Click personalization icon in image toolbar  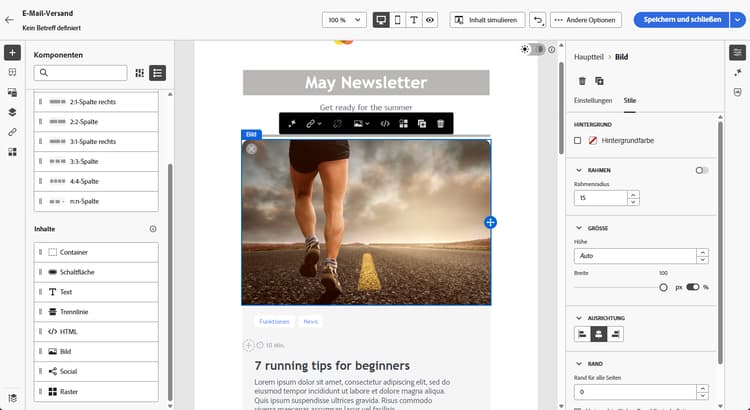(292, 123)
